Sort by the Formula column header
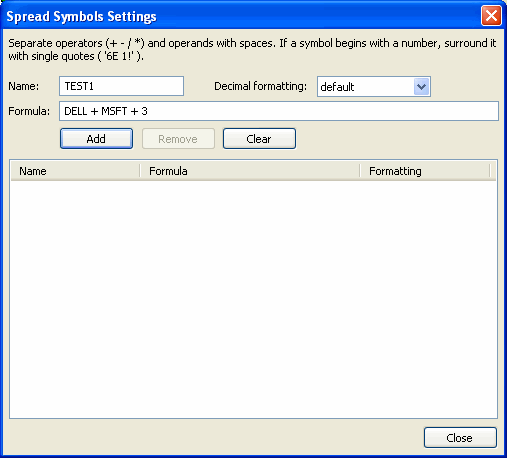The height and width of the screenshot is (458, 507). (x=250, y=171)
